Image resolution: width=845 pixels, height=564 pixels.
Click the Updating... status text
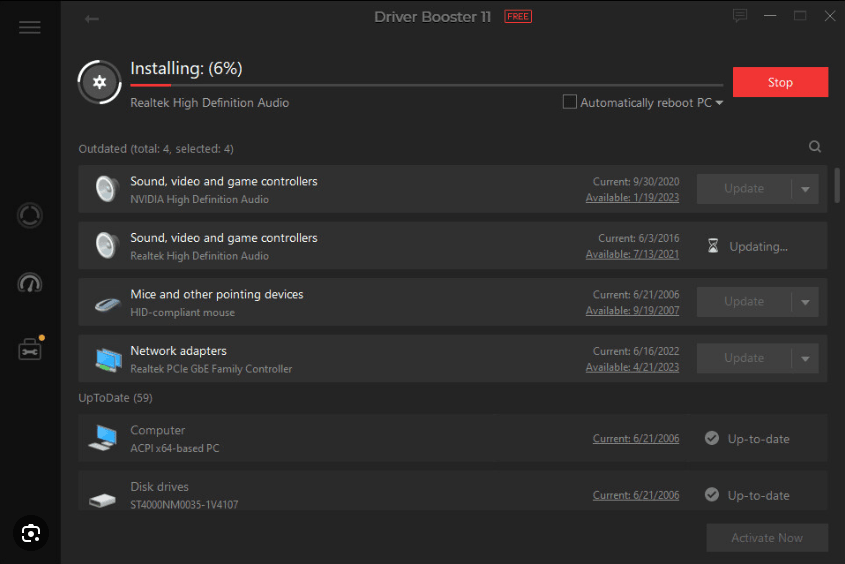pos(758,247)
